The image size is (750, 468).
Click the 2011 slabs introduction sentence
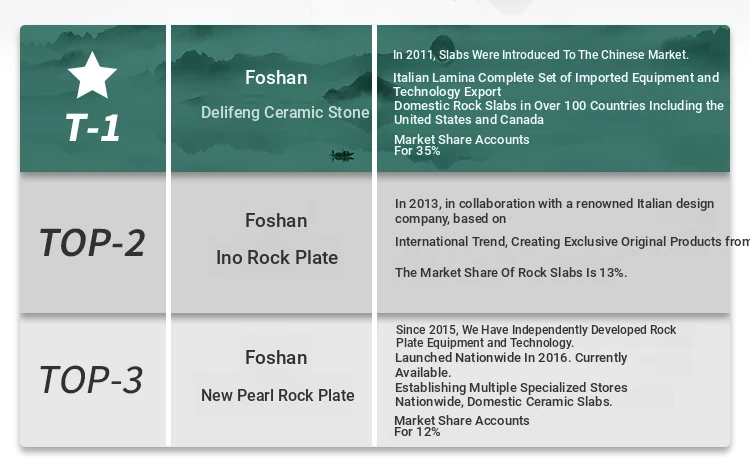point(540,55)
